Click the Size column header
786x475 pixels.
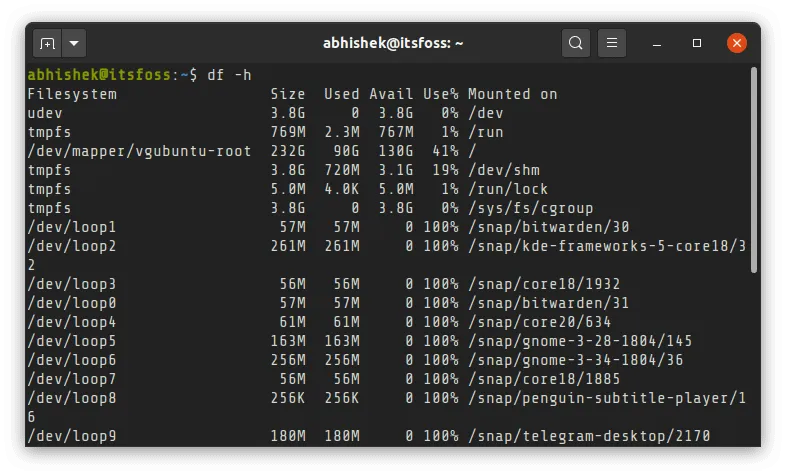tap(288, 94)
